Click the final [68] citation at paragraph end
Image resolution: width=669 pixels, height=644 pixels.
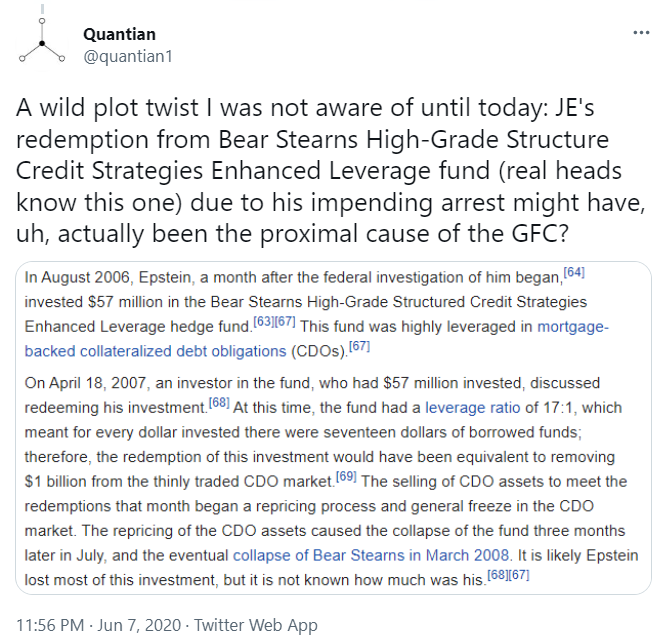coord(497,574)
